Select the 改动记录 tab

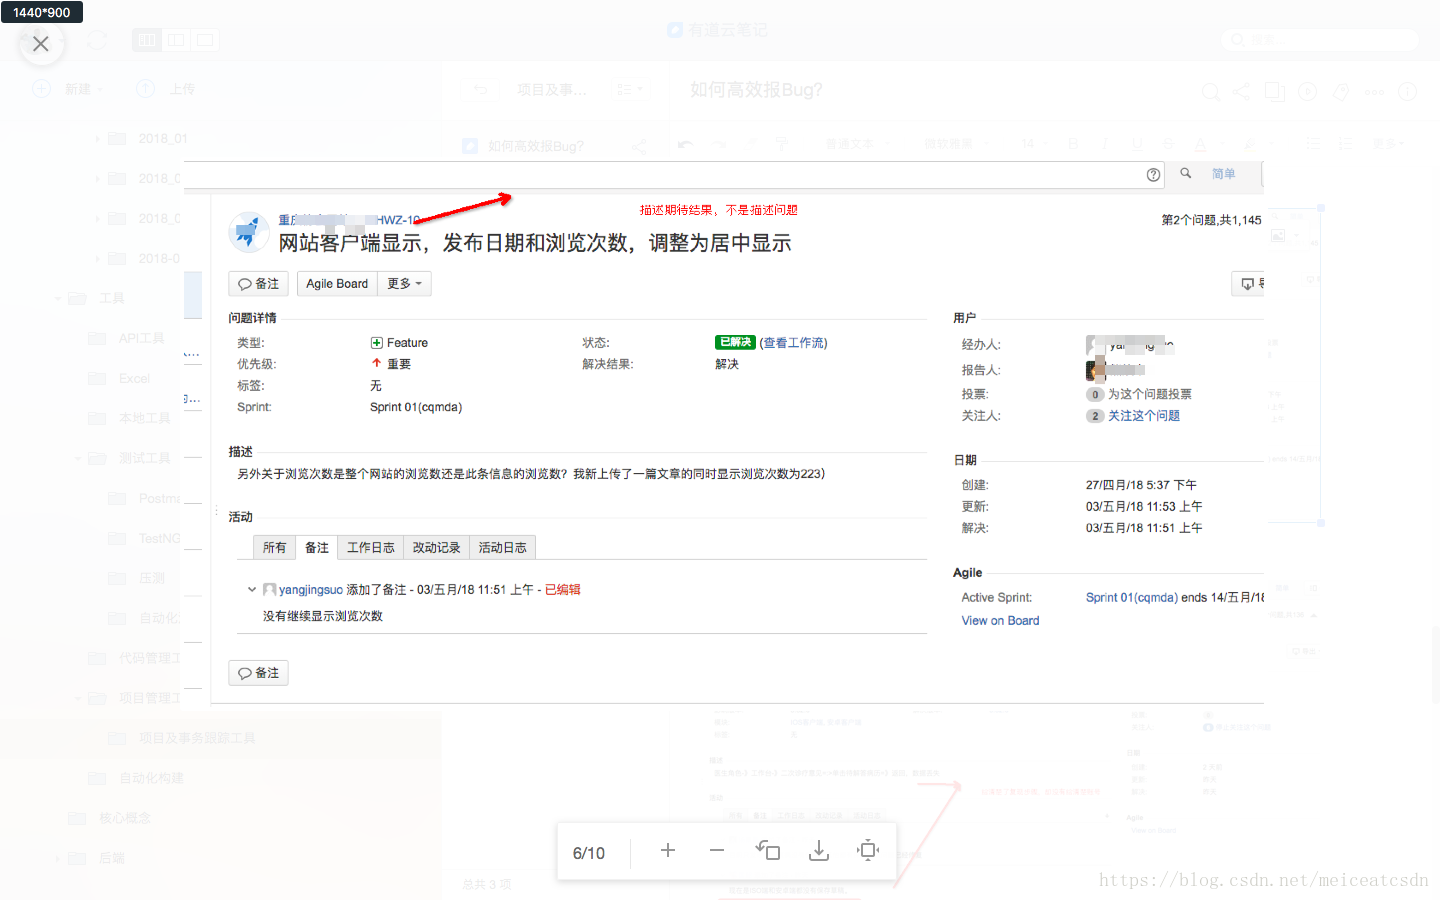436,548
